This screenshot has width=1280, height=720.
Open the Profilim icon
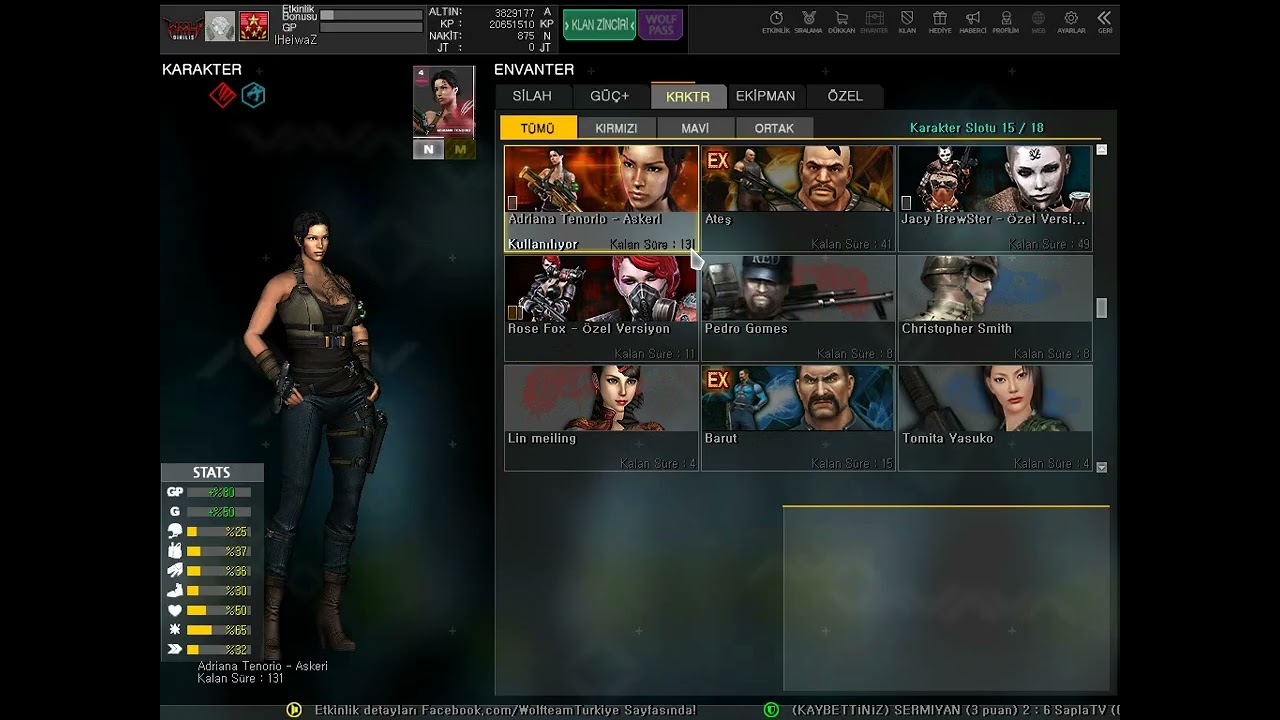pyautogui.click(x=1006, y=22)
